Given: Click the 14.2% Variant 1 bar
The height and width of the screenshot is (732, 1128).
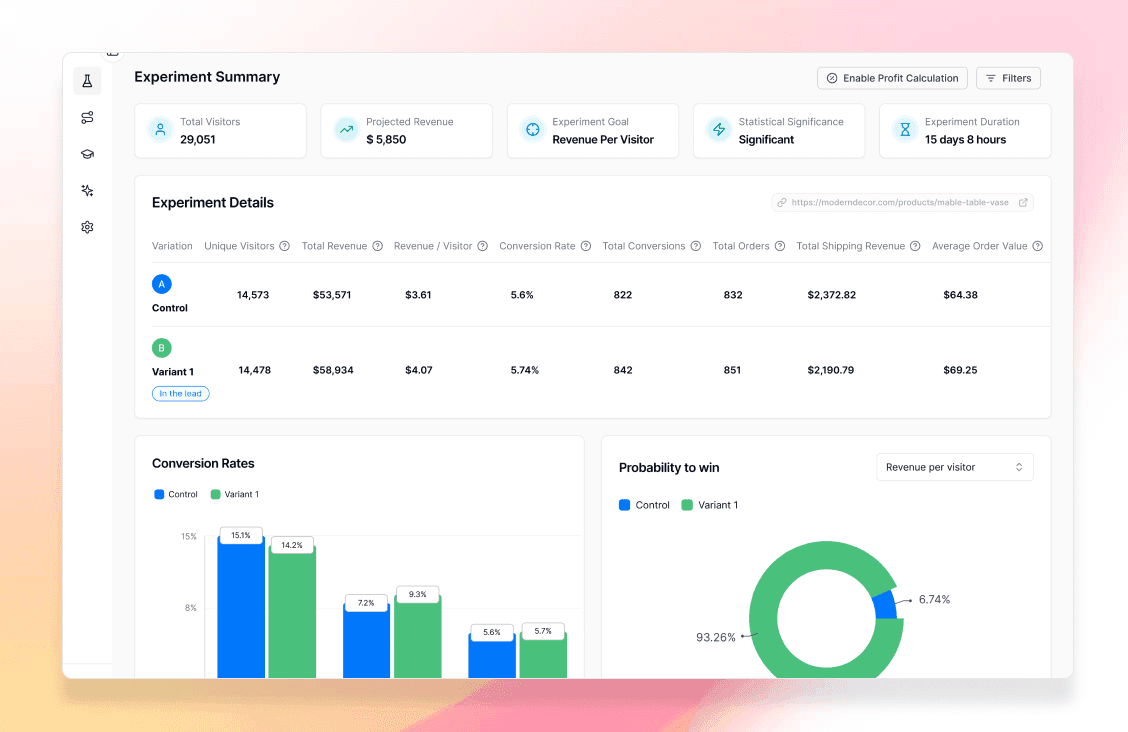Looking at the screenshot, I should (x=292, y=613).
